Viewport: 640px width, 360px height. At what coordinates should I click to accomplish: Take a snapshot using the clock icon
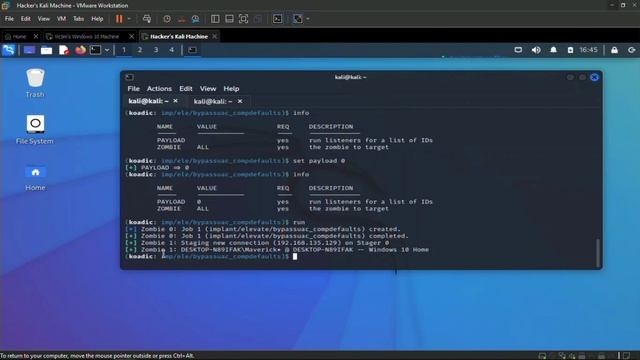point(167,19)
